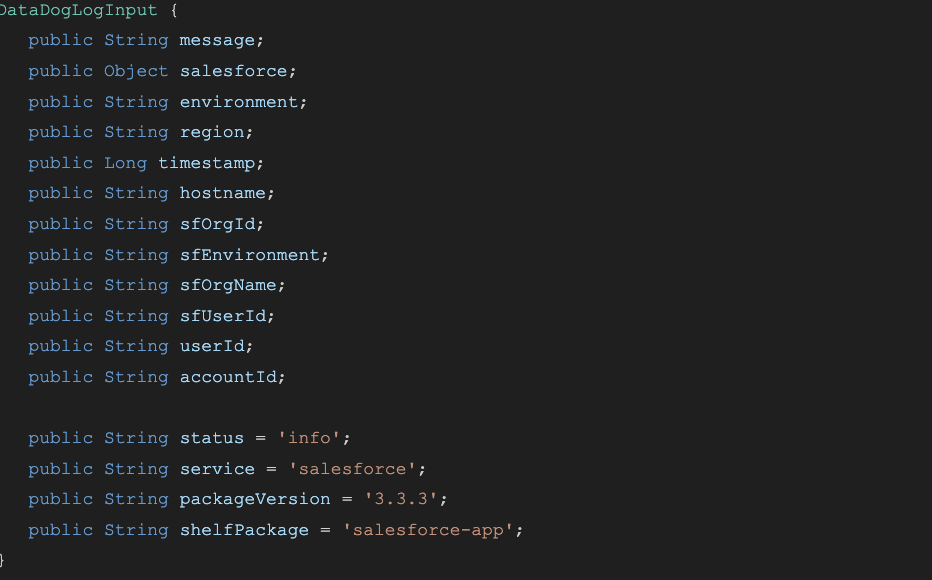Image resolution: width=932 pixels, height=580 pixels.
Task: Click the userId field name
Action: (212, 346)
